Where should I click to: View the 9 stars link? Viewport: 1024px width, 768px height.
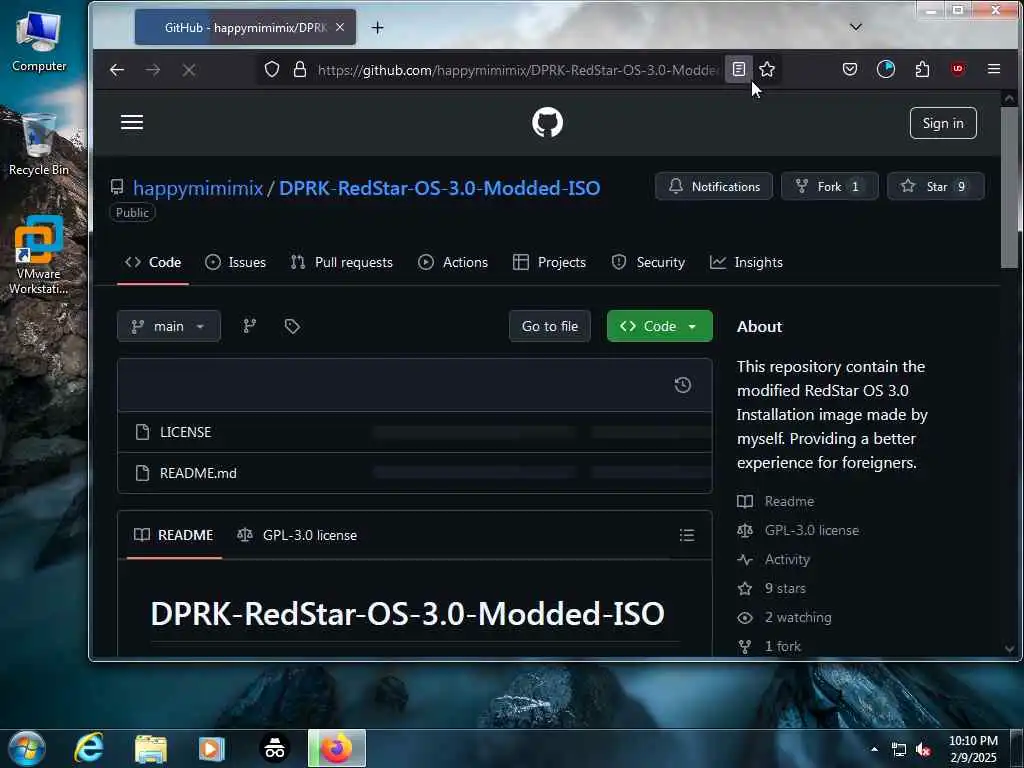click(x=785, y=588)
